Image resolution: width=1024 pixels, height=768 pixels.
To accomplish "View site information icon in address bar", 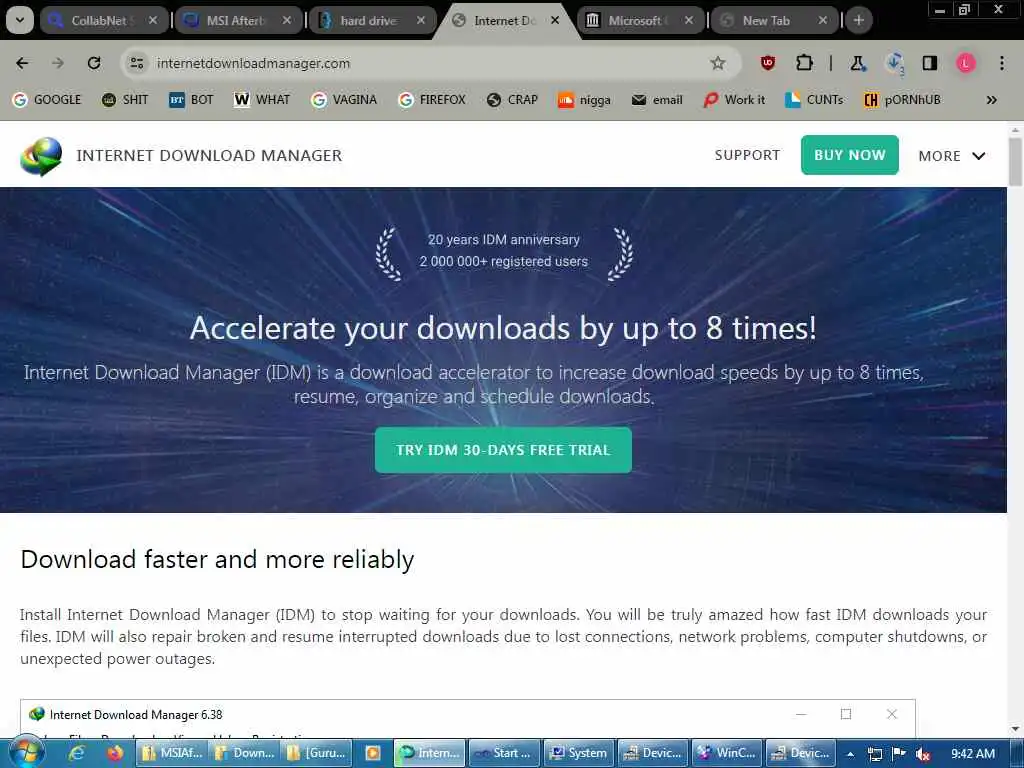I will [x=136, y=63].
